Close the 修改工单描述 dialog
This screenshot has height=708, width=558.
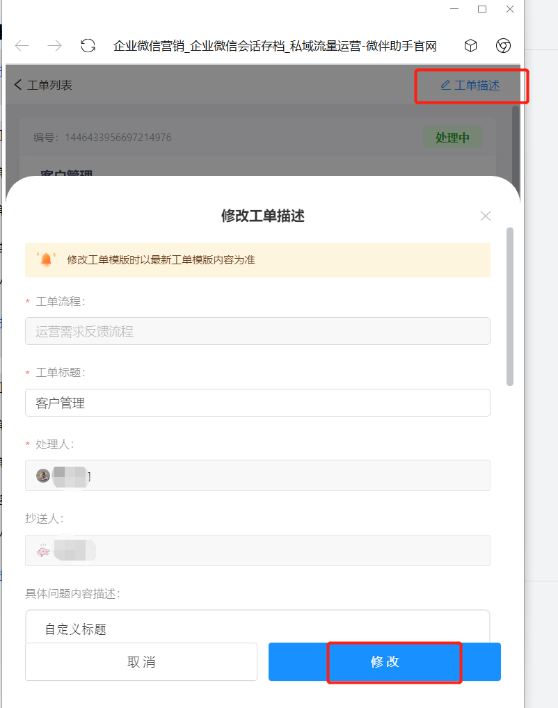(x=486, y=216)
